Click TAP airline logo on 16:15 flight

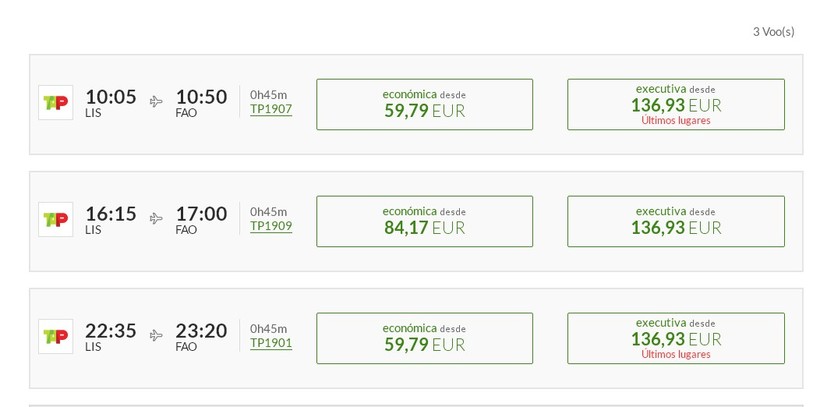click(55, 220)
